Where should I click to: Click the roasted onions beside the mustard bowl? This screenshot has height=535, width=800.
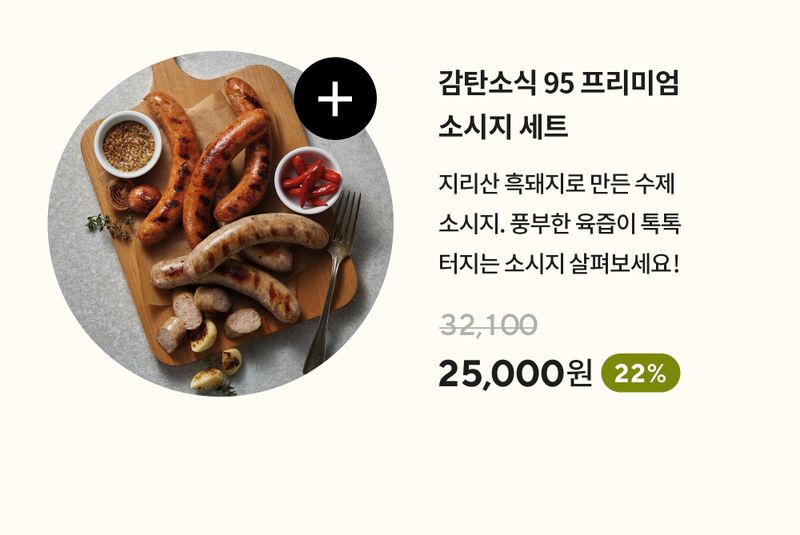tap(134, 196)
